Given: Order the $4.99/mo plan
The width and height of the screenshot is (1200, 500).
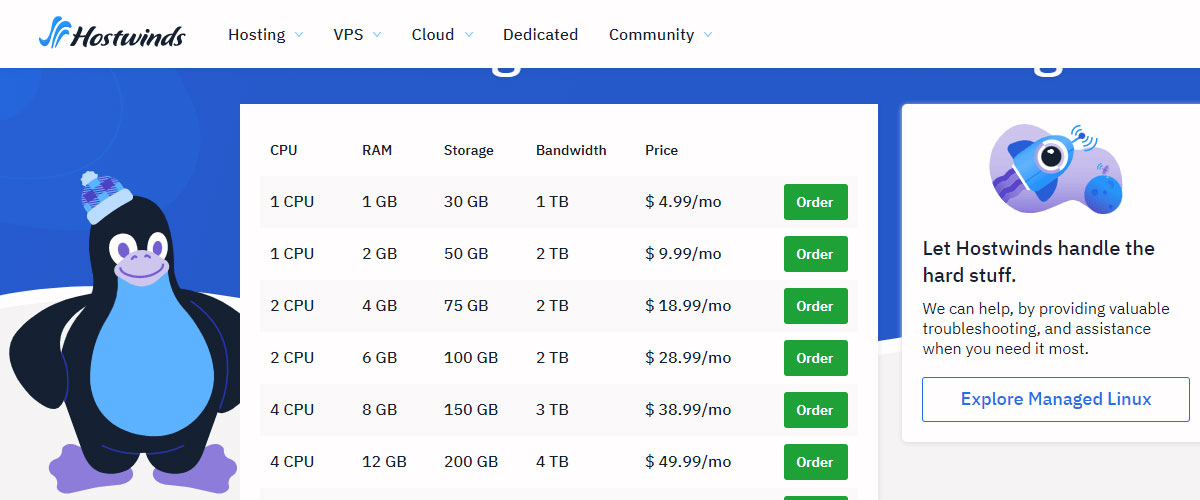Looking at the screenshot, I should tap(815, 202).
